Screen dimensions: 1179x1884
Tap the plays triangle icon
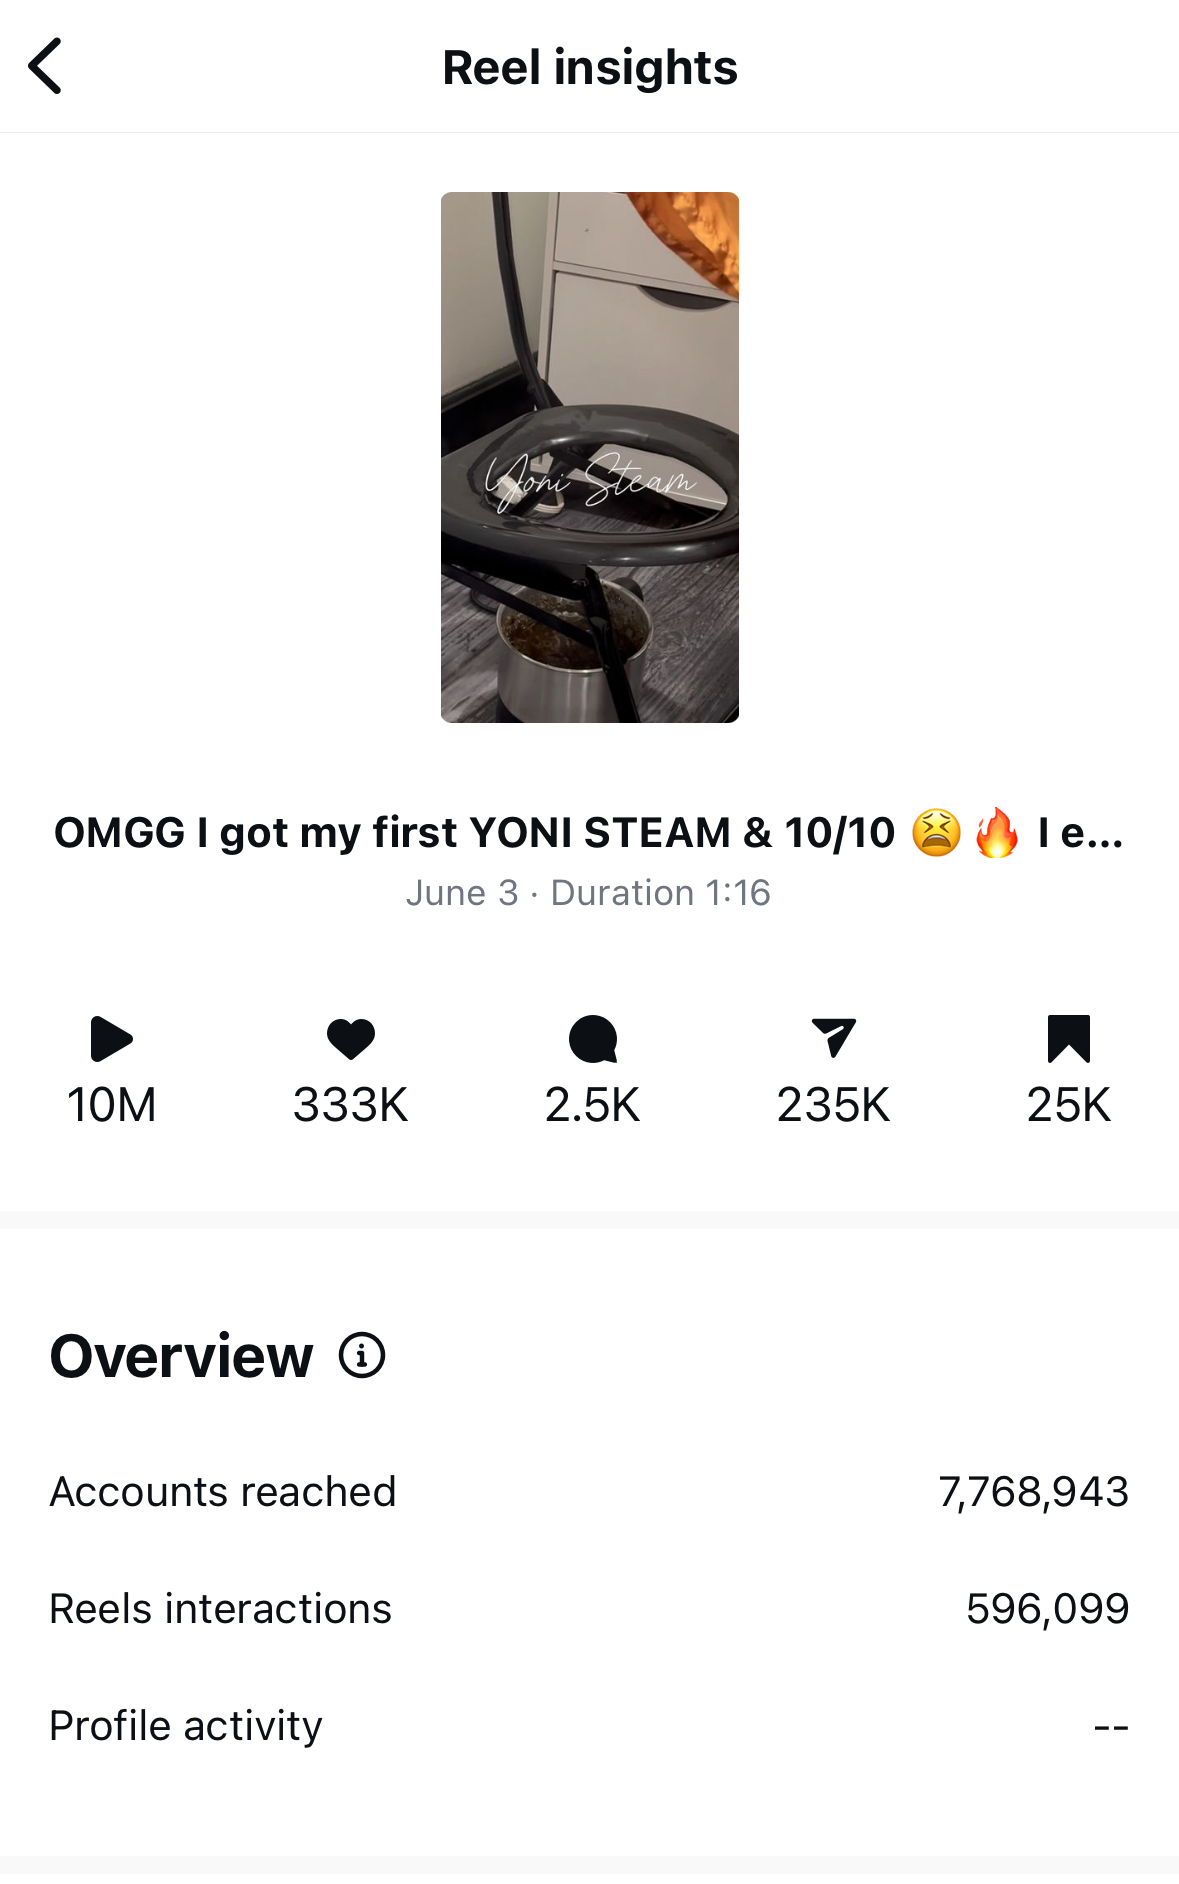coord(111,1038)
